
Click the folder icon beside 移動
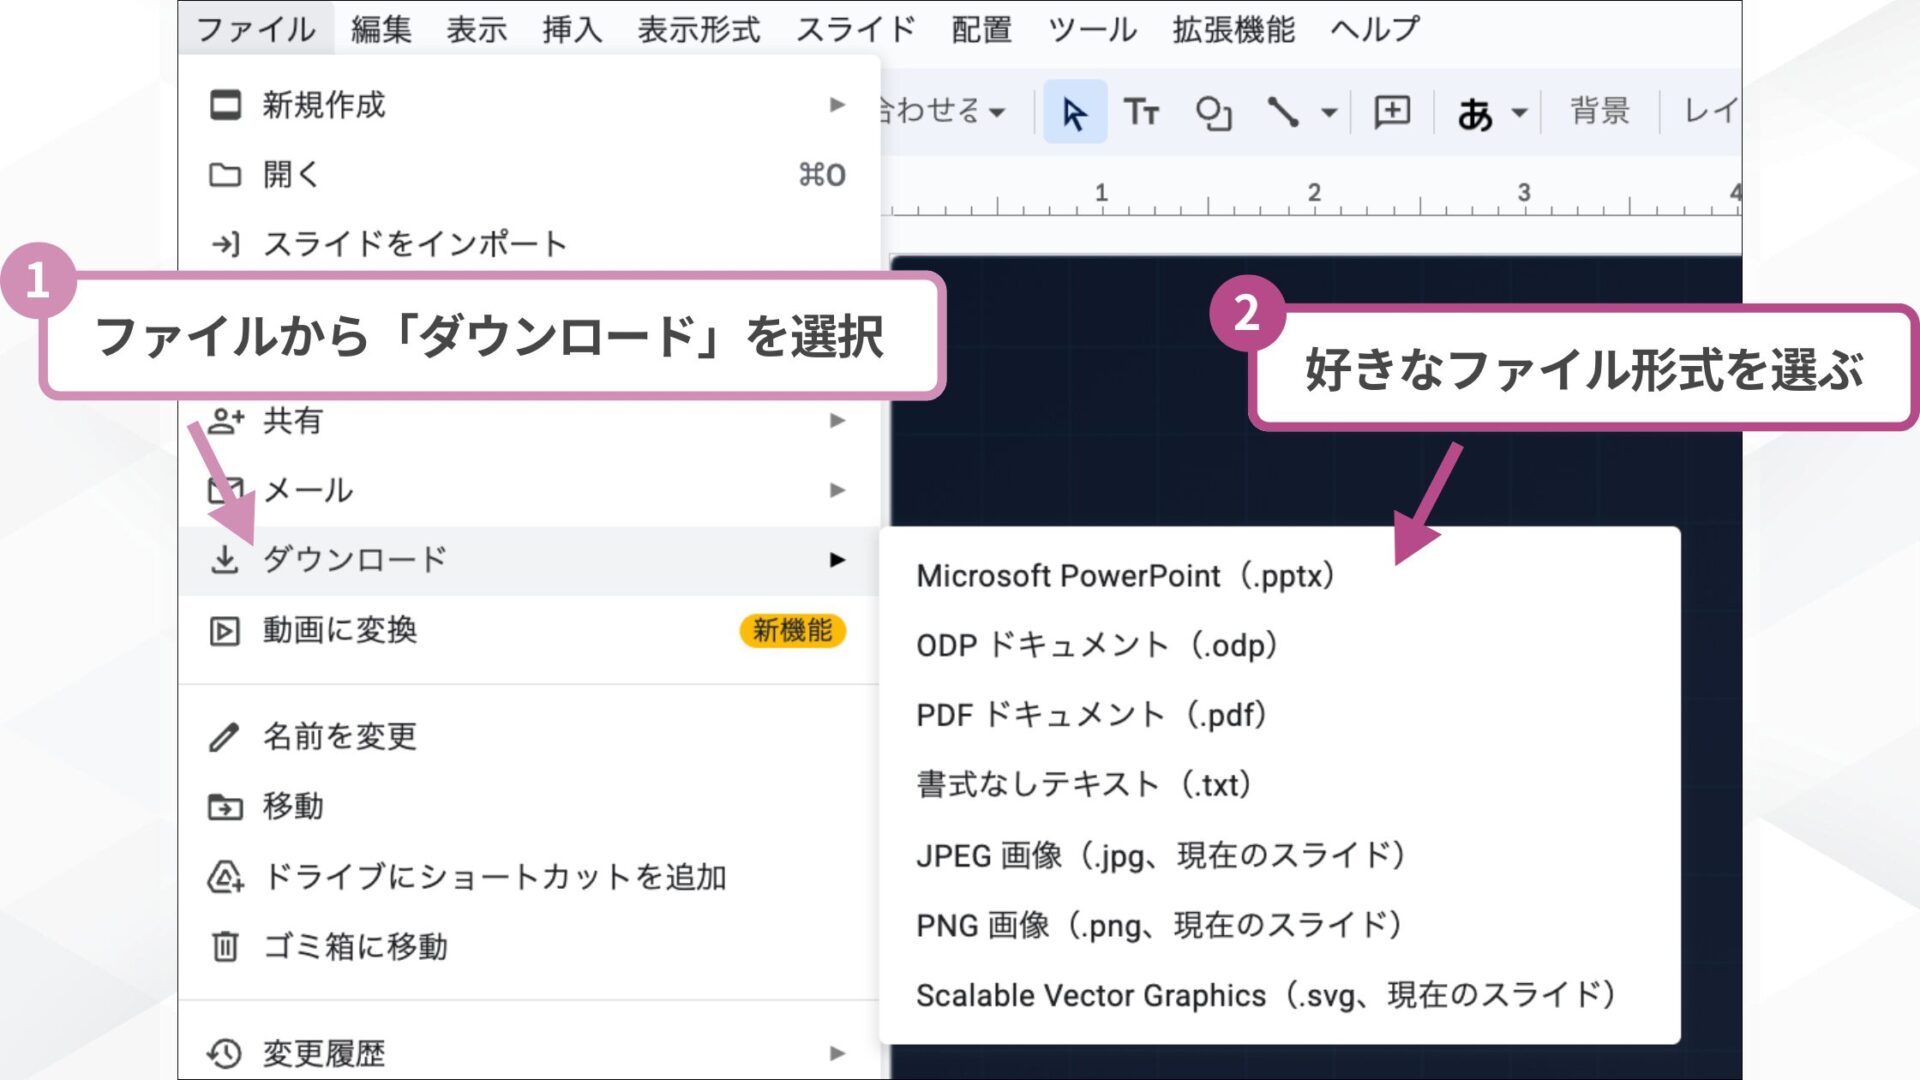point(224,806)
